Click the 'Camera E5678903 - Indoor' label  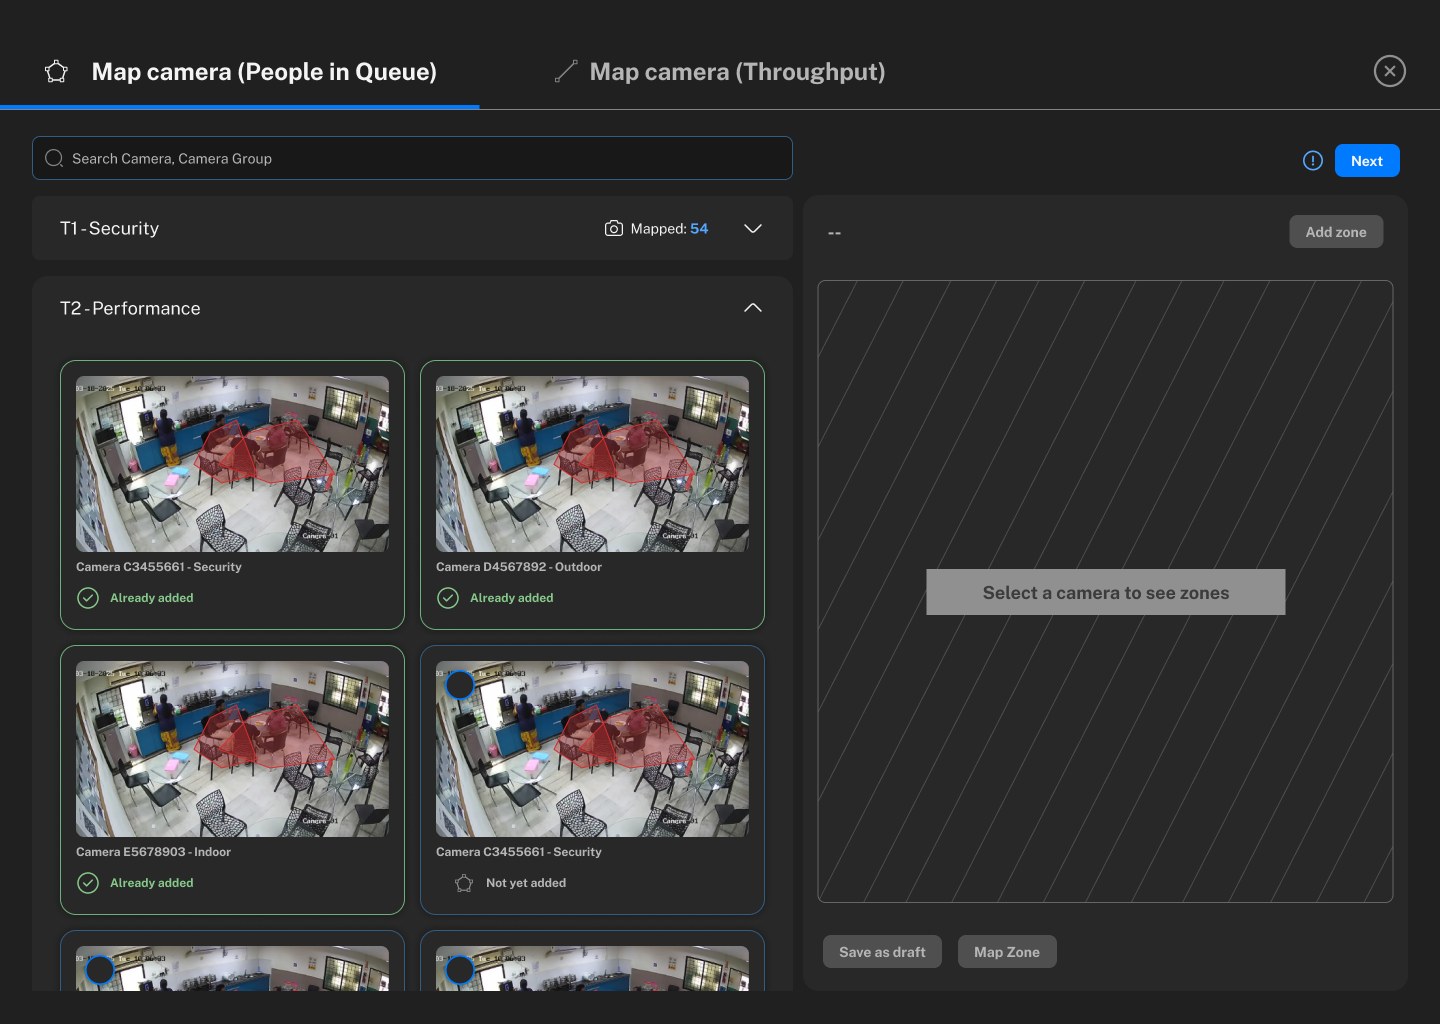click(153, 852)
